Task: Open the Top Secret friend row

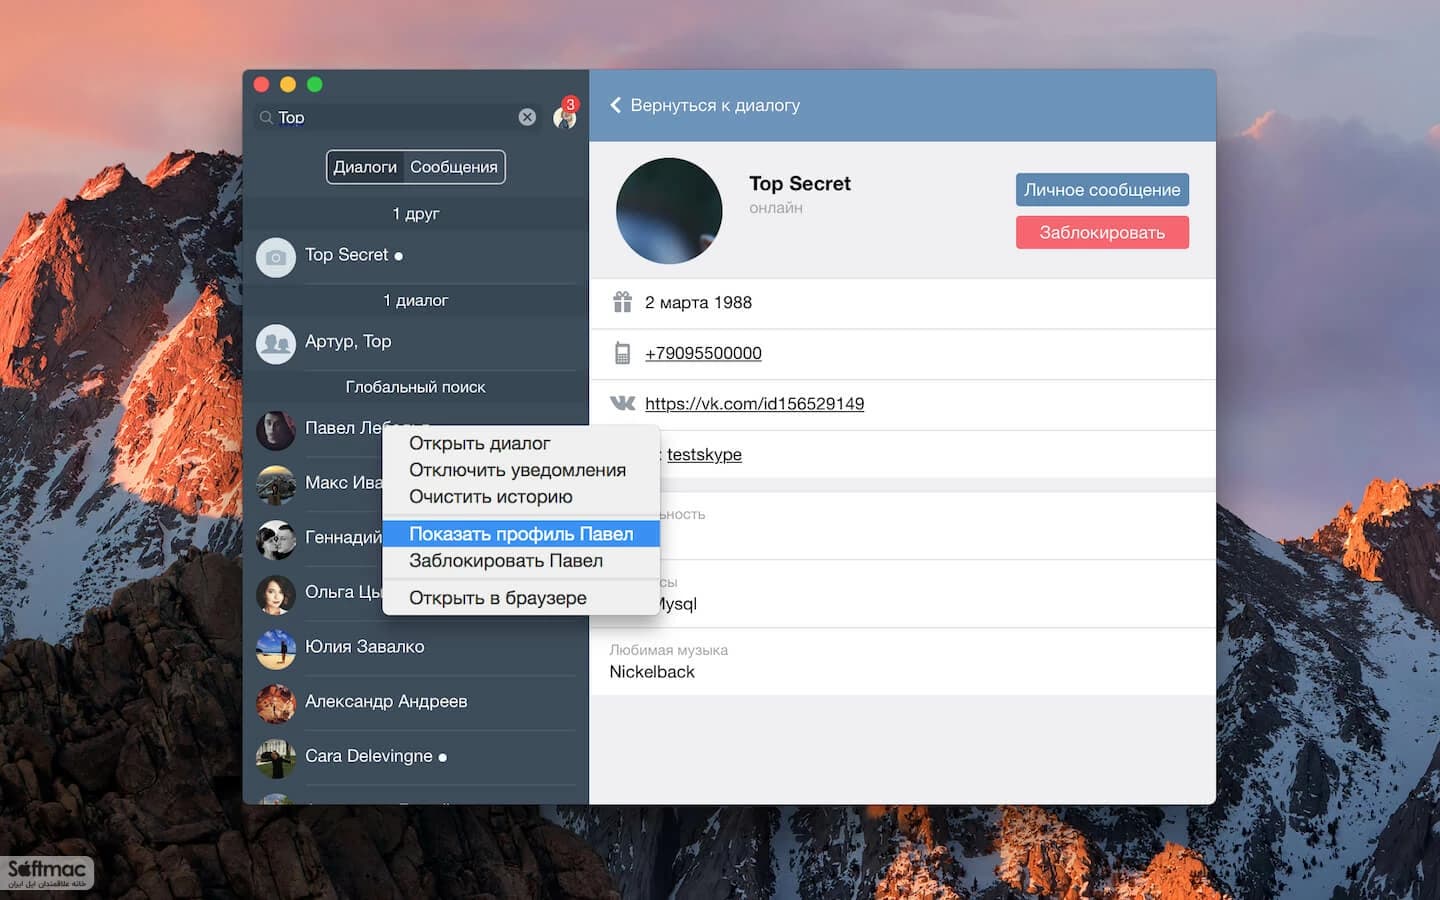Action: click(415, 257)
